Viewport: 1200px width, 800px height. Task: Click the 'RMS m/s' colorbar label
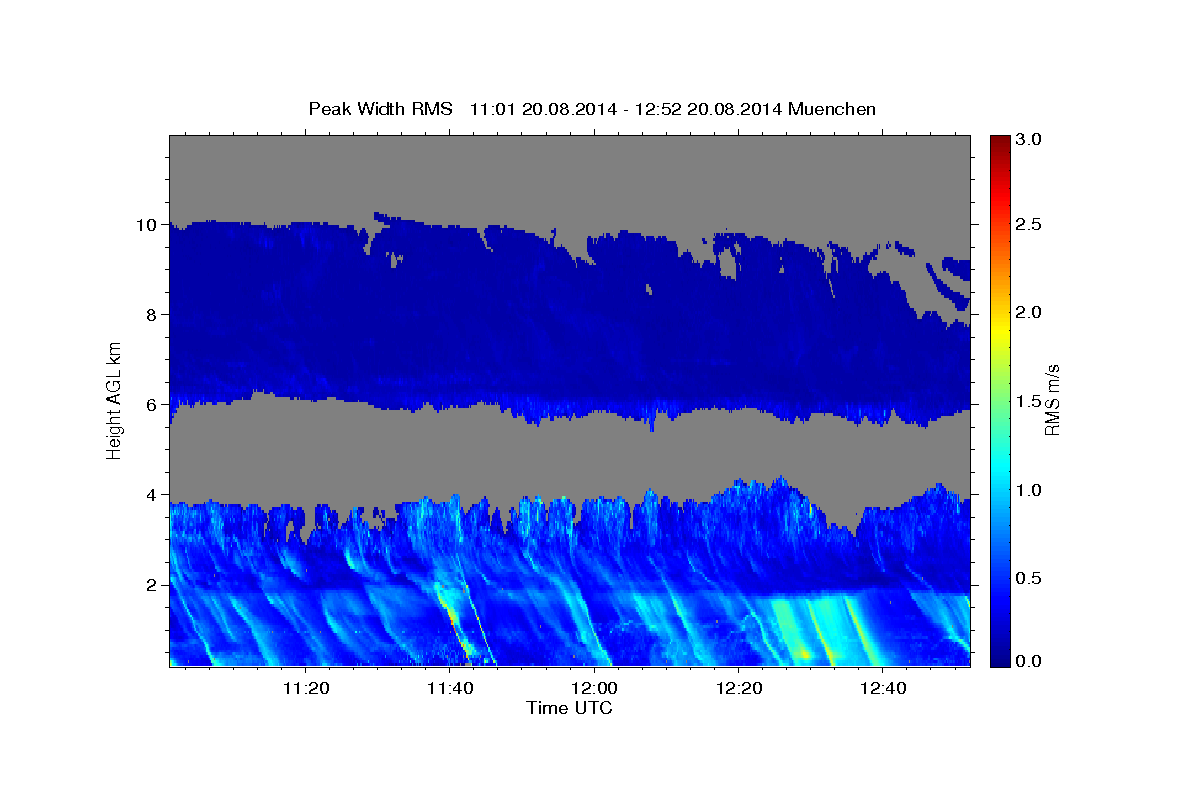tap(1052, 400)
